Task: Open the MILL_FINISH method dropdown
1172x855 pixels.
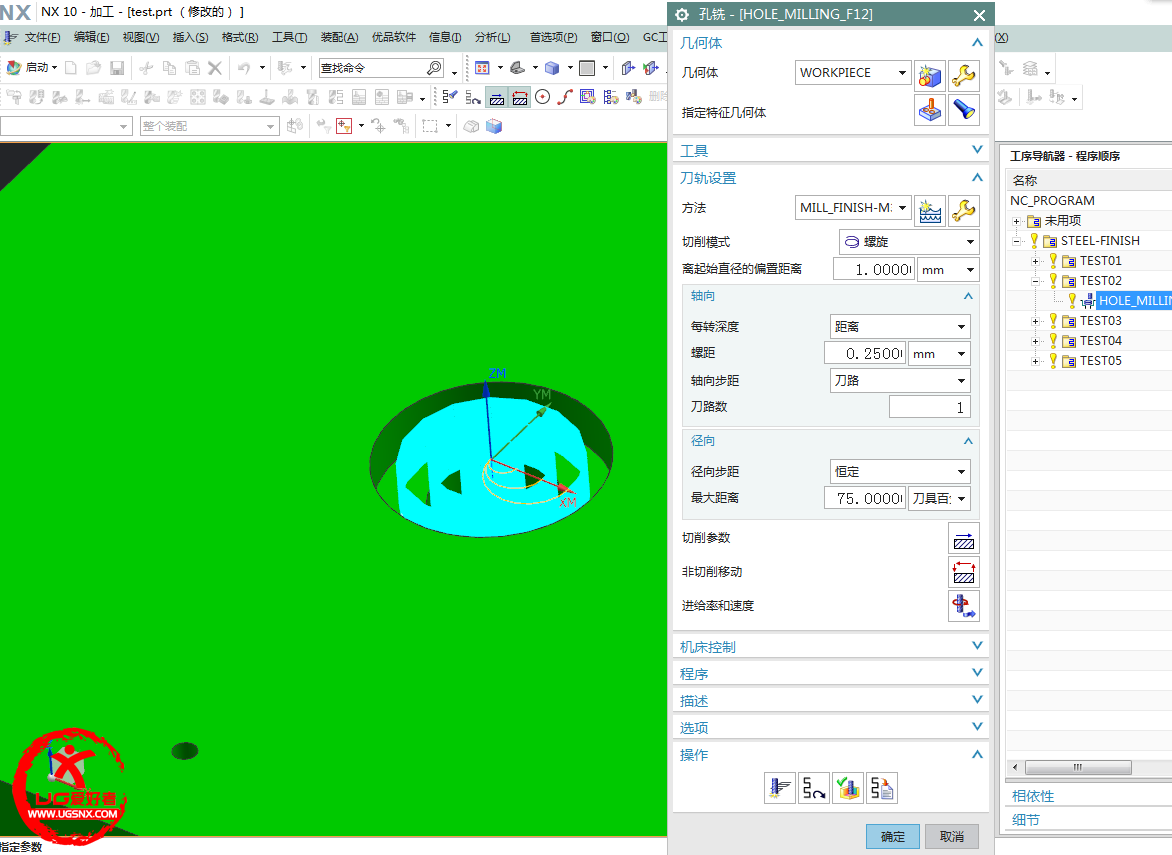Action: coord(902,208)
